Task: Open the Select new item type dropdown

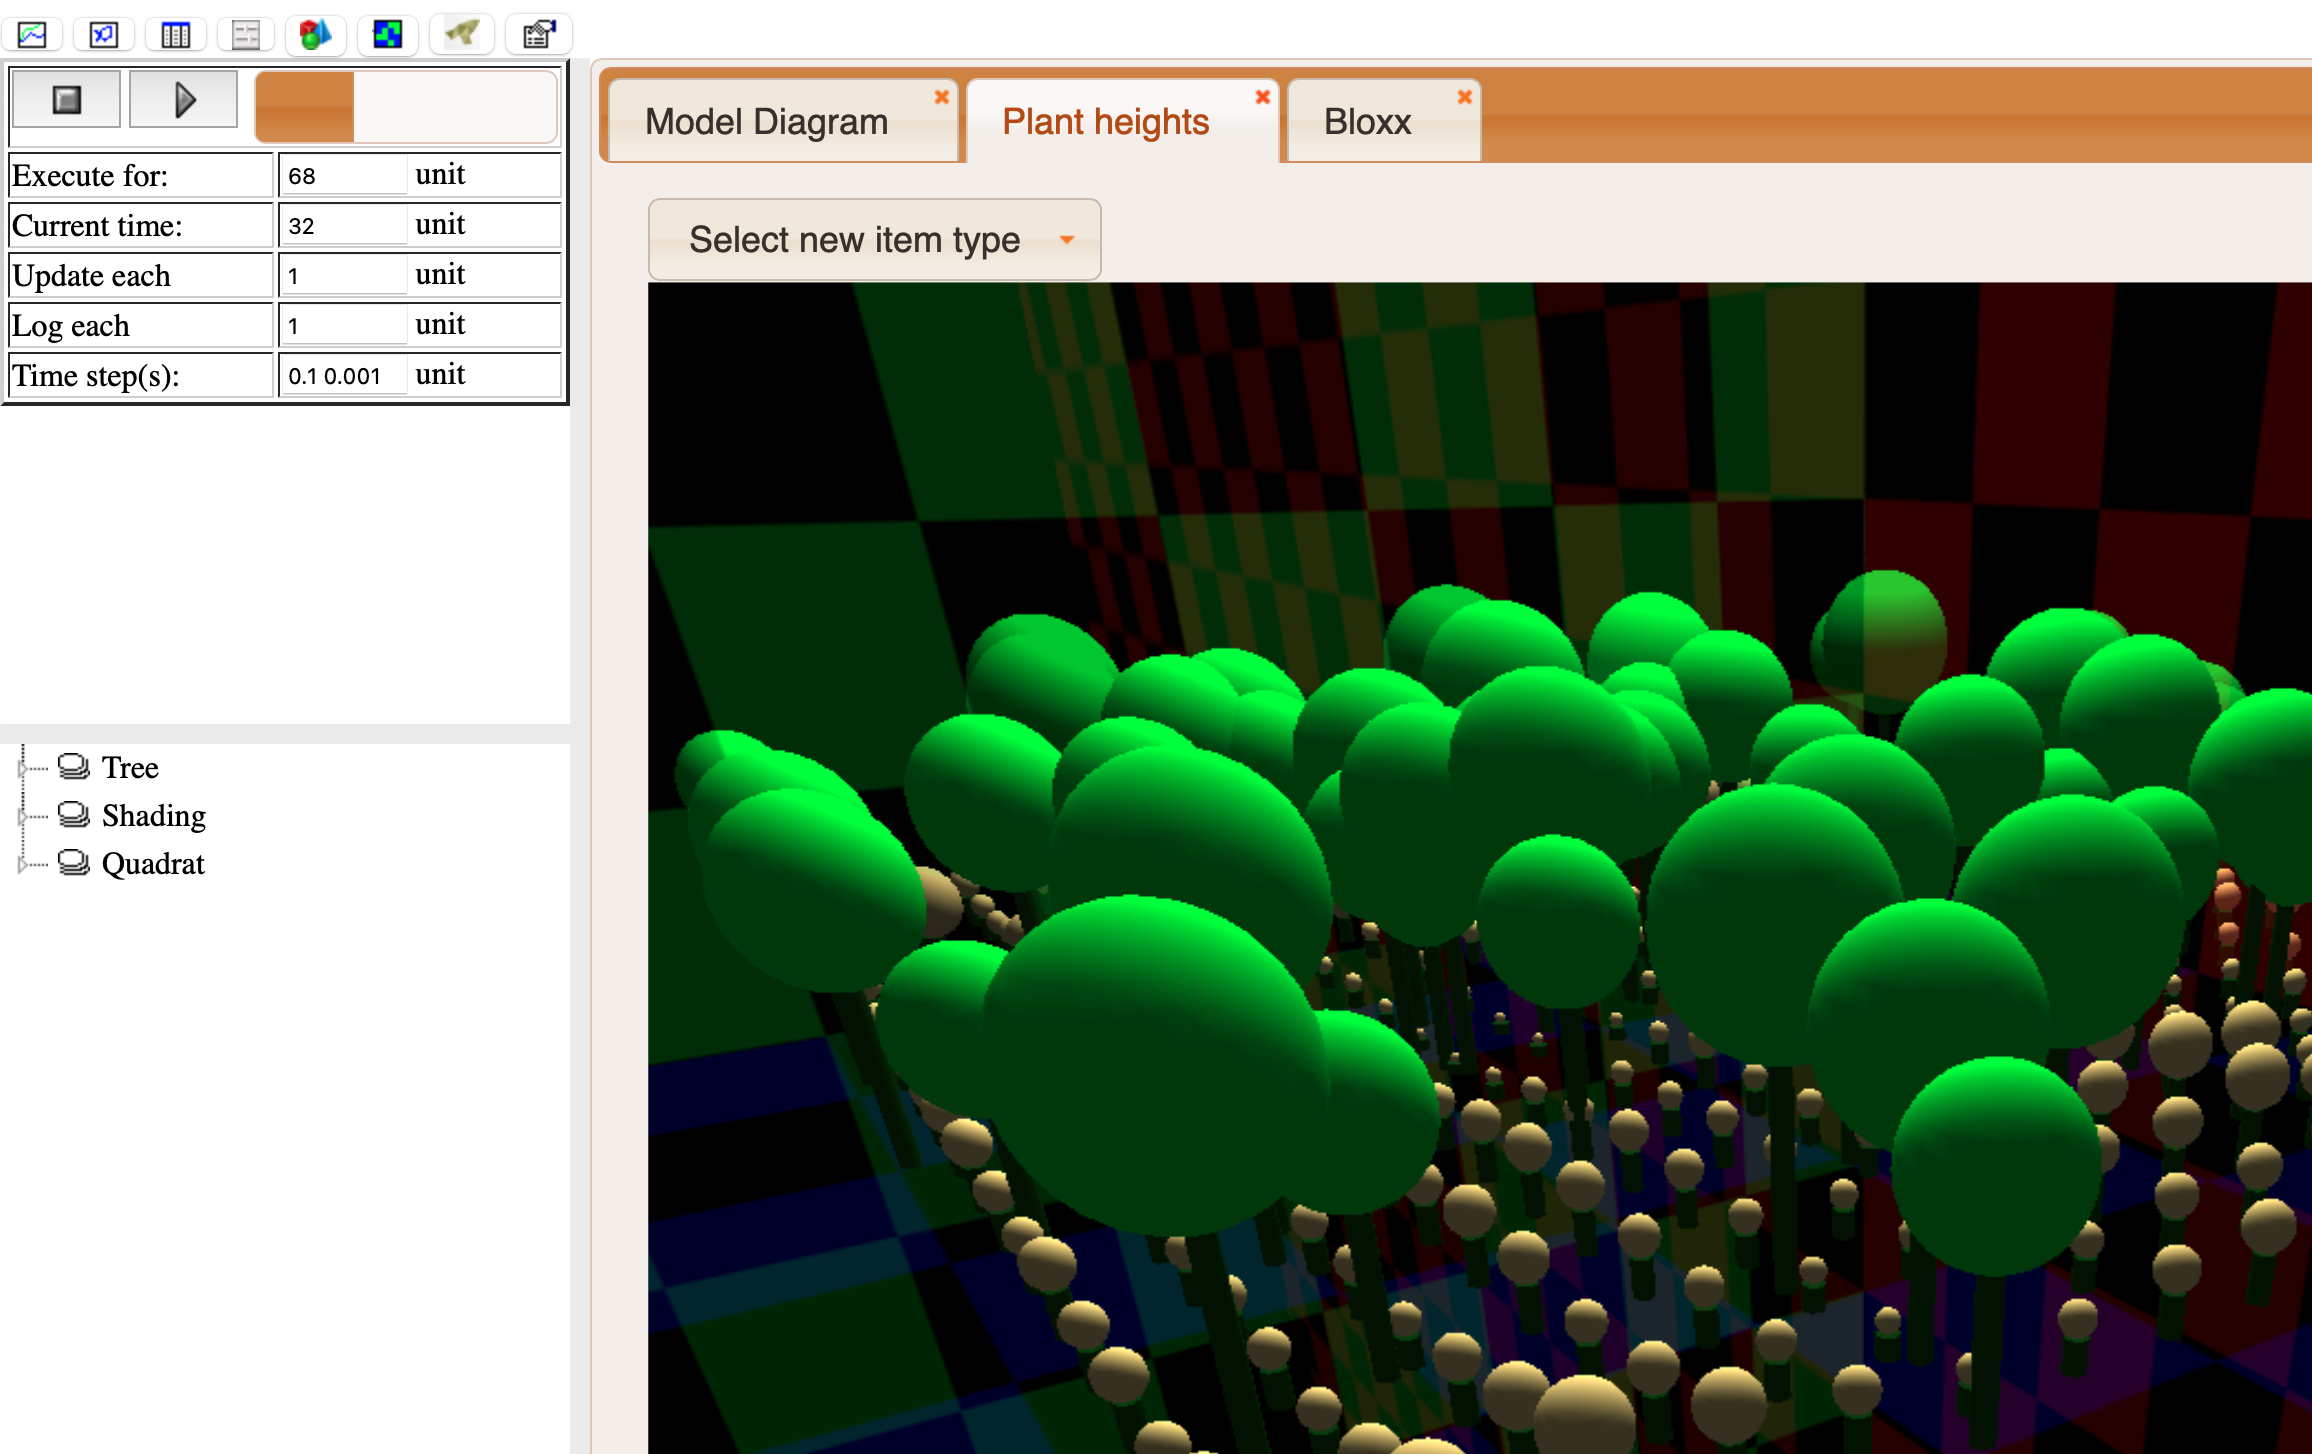Action: coord(874,240)
